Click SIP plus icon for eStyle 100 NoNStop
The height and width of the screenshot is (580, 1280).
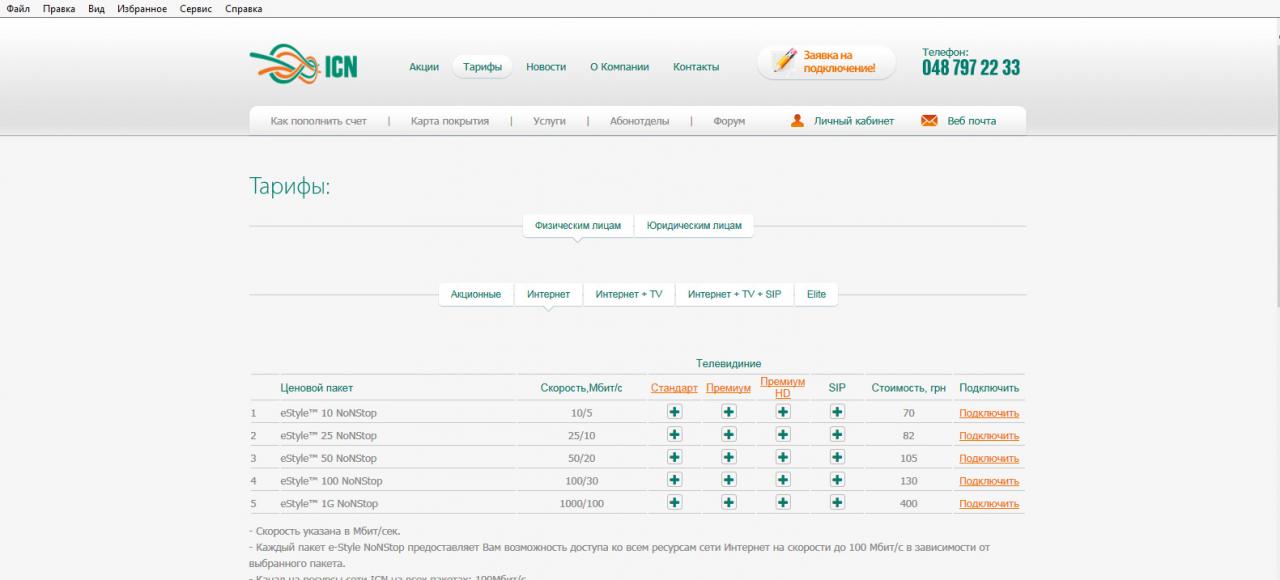click(x=837, y=480)
